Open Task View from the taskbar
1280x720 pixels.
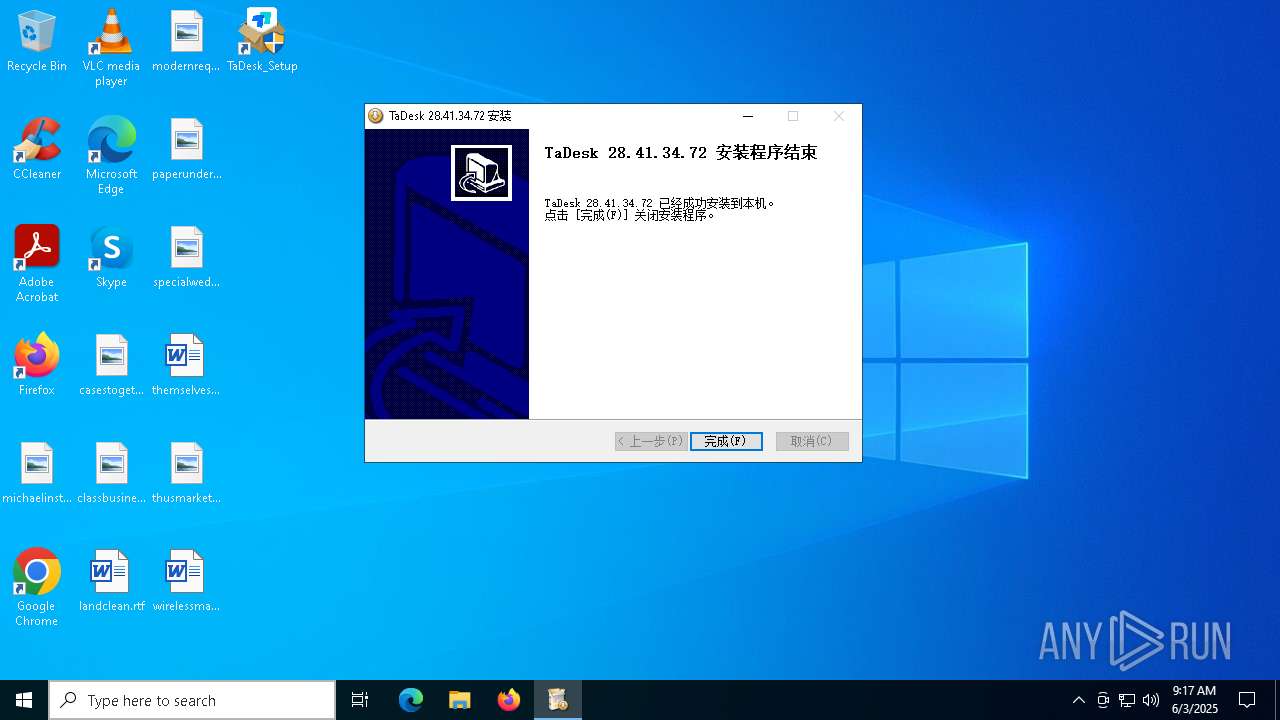(x=360, y=700)
